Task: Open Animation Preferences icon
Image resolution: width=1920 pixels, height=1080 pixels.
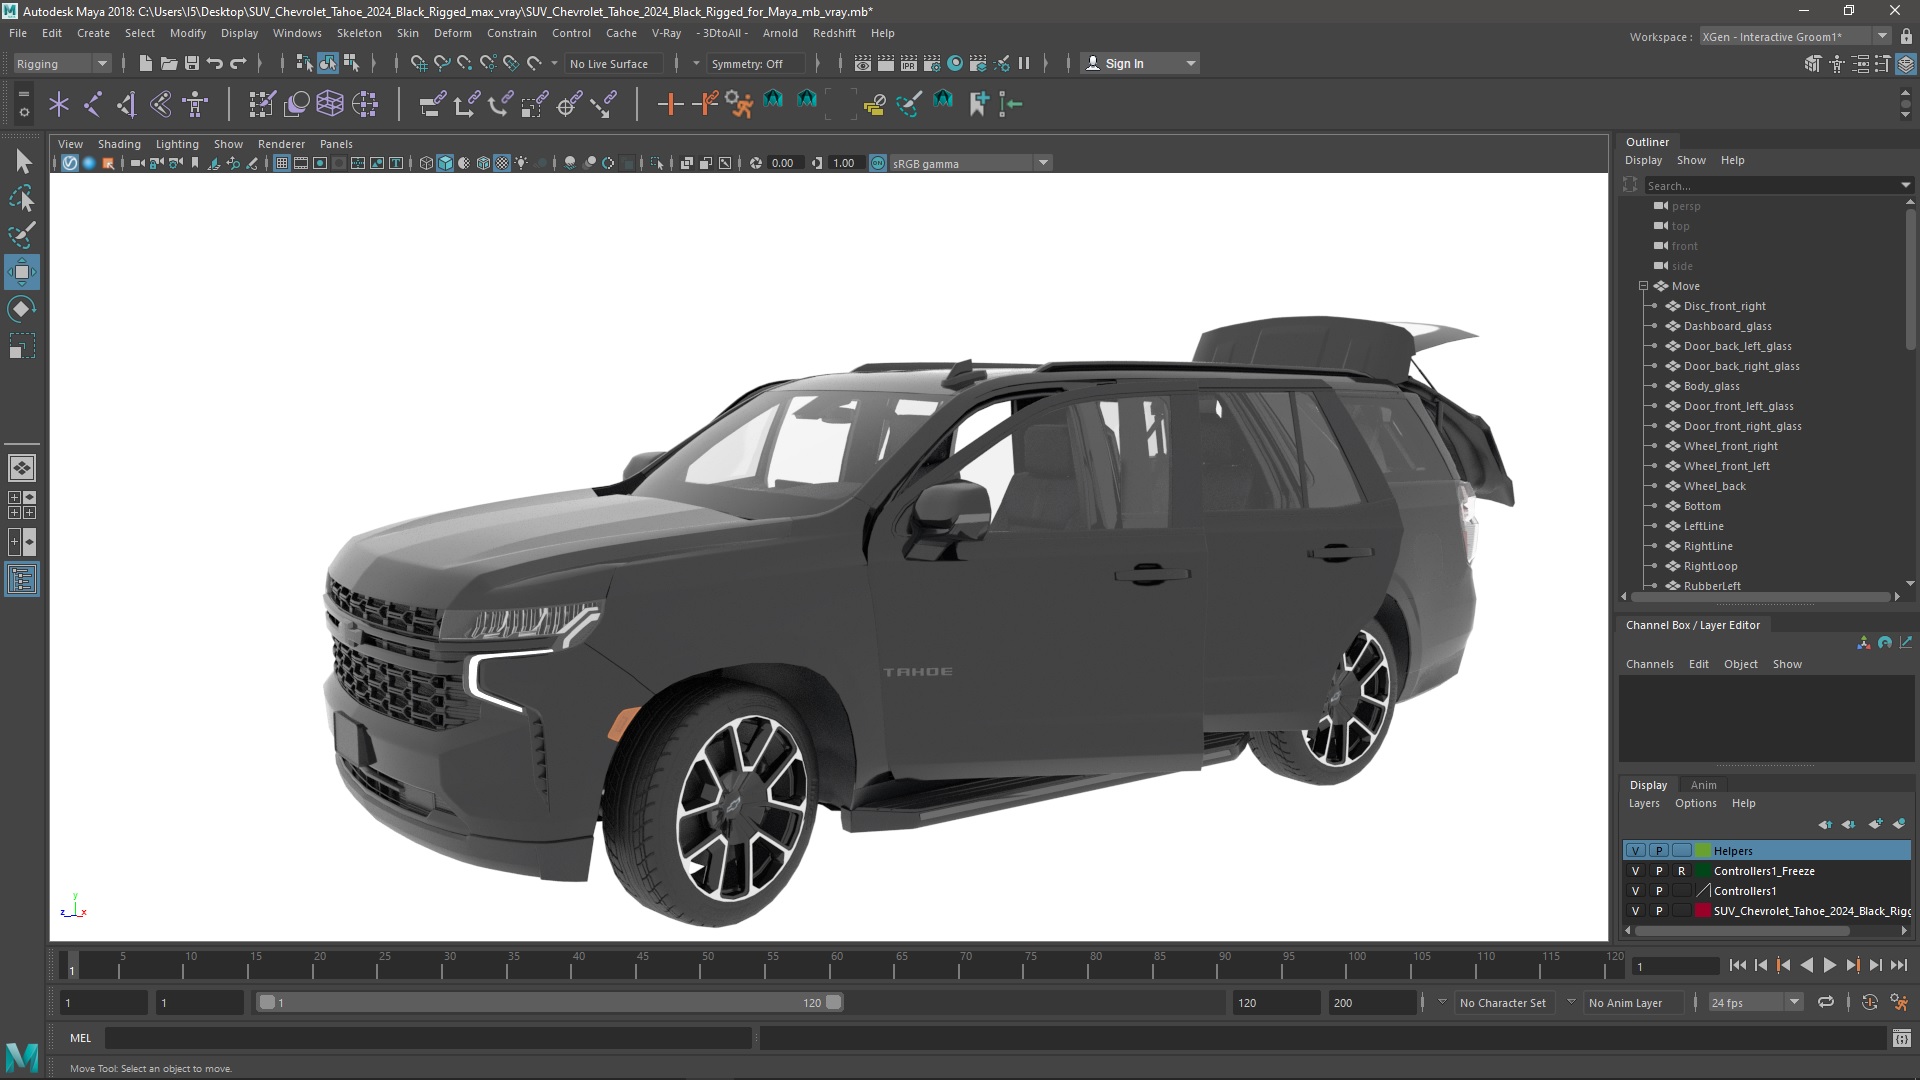Action: pyautogui.click(x=1899, y=1002)
